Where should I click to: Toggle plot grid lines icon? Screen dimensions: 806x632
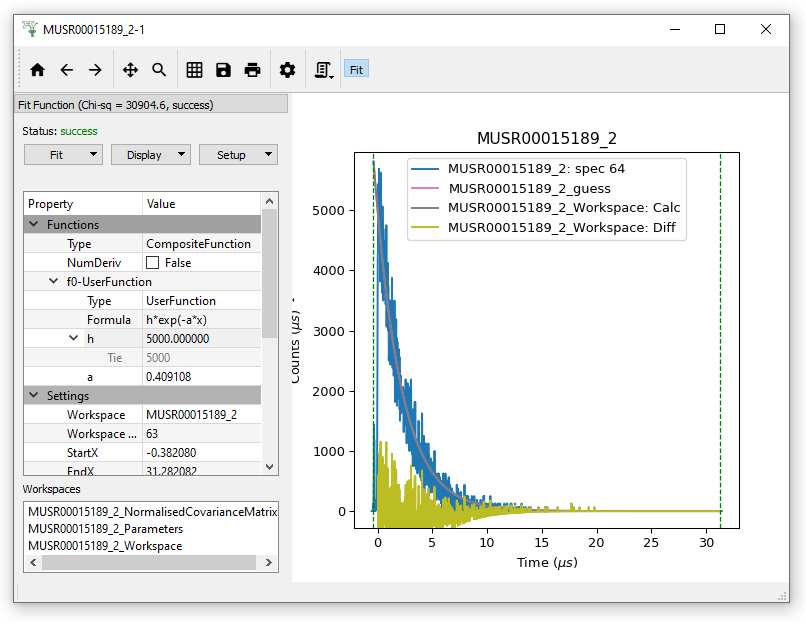195,70
